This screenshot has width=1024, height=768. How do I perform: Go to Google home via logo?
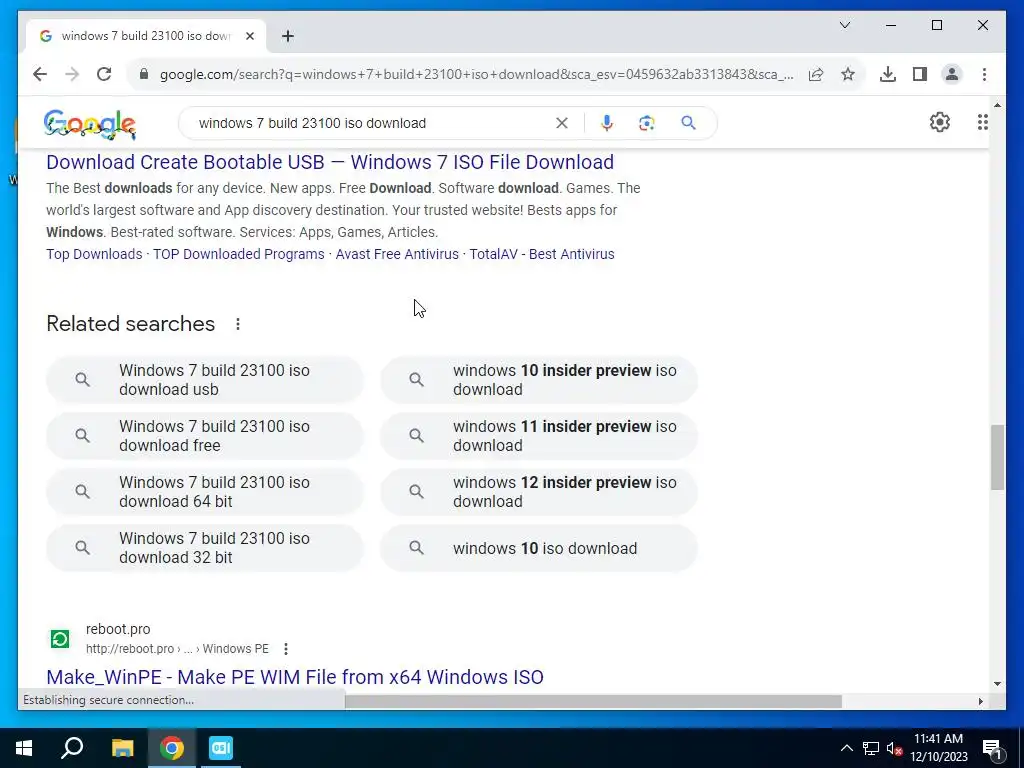click(89, 123)
